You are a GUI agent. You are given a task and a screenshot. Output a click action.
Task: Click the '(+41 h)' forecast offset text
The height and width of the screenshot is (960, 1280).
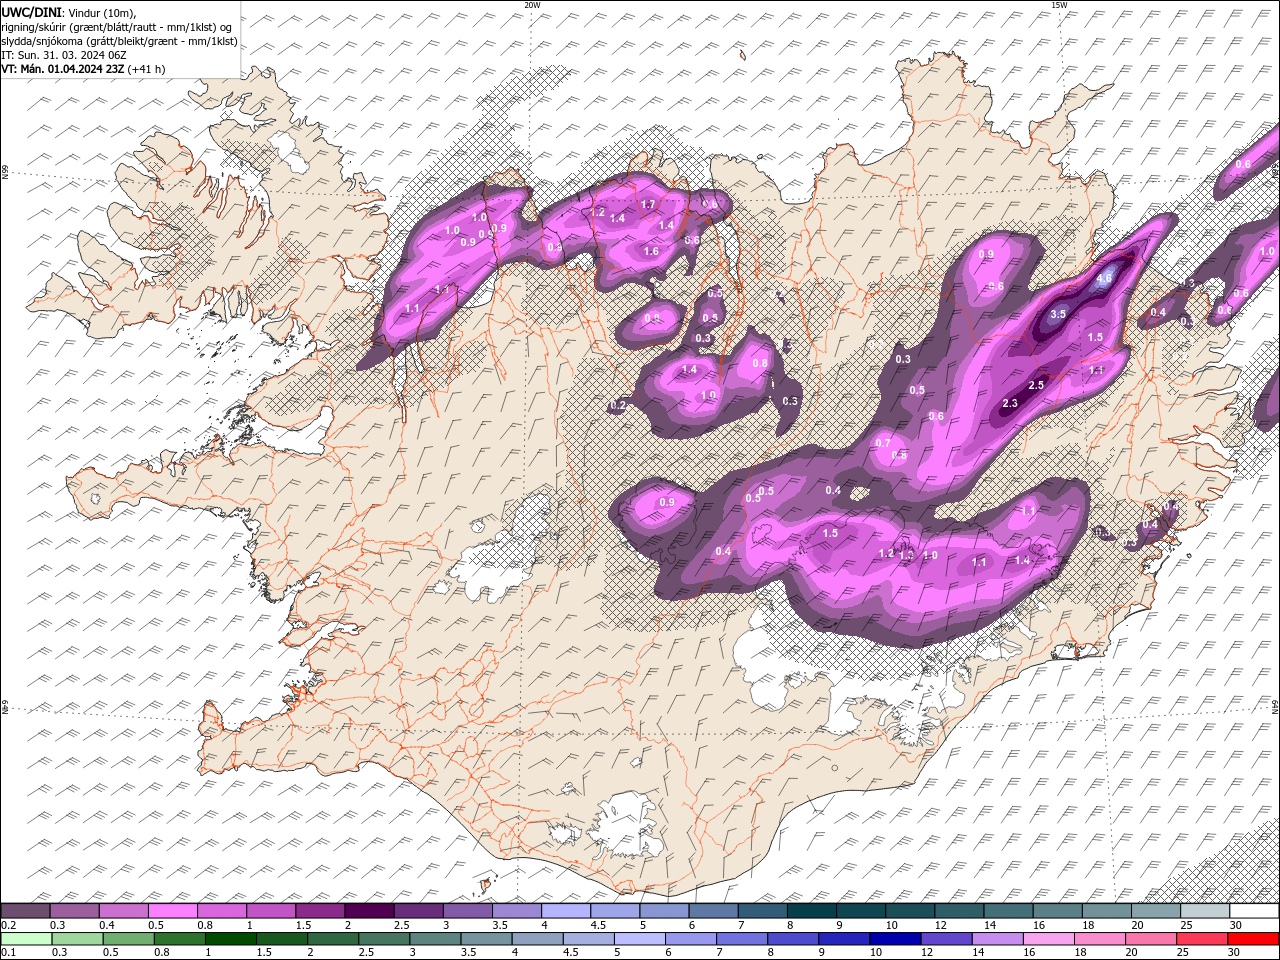tap(146, 69)
